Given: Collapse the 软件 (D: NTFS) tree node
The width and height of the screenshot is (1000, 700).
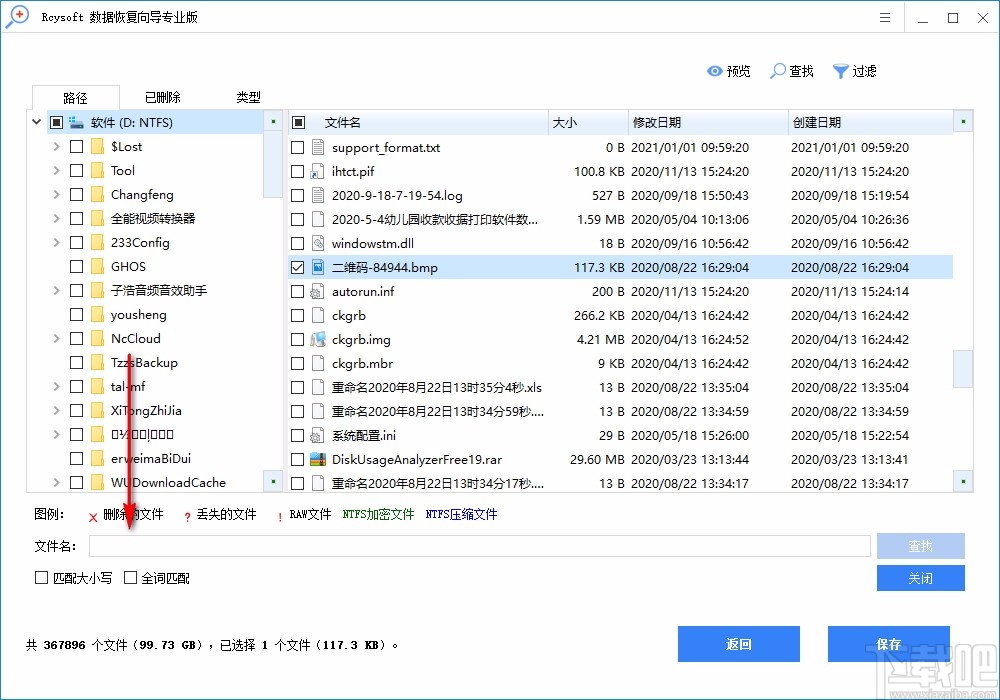Looking at the screenshot, I should pyautogui.click(x=36, y=121).
